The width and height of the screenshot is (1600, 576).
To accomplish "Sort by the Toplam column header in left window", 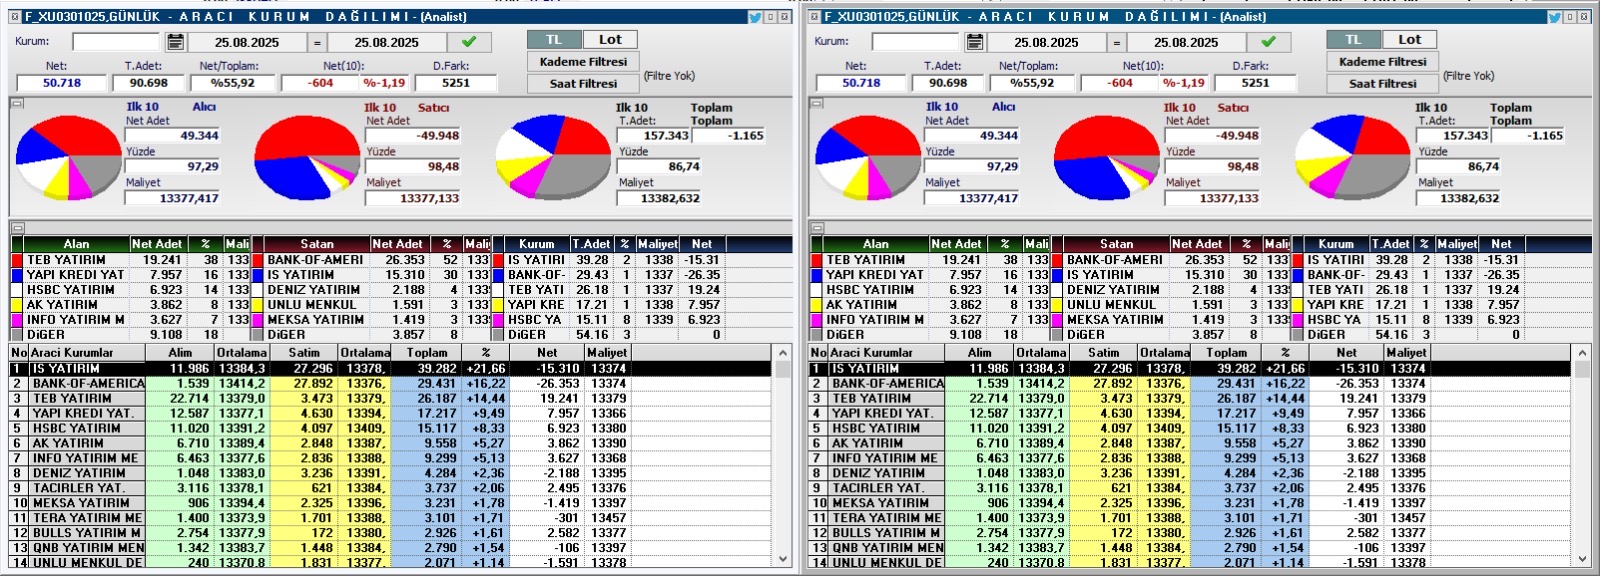I will [427, 353].
